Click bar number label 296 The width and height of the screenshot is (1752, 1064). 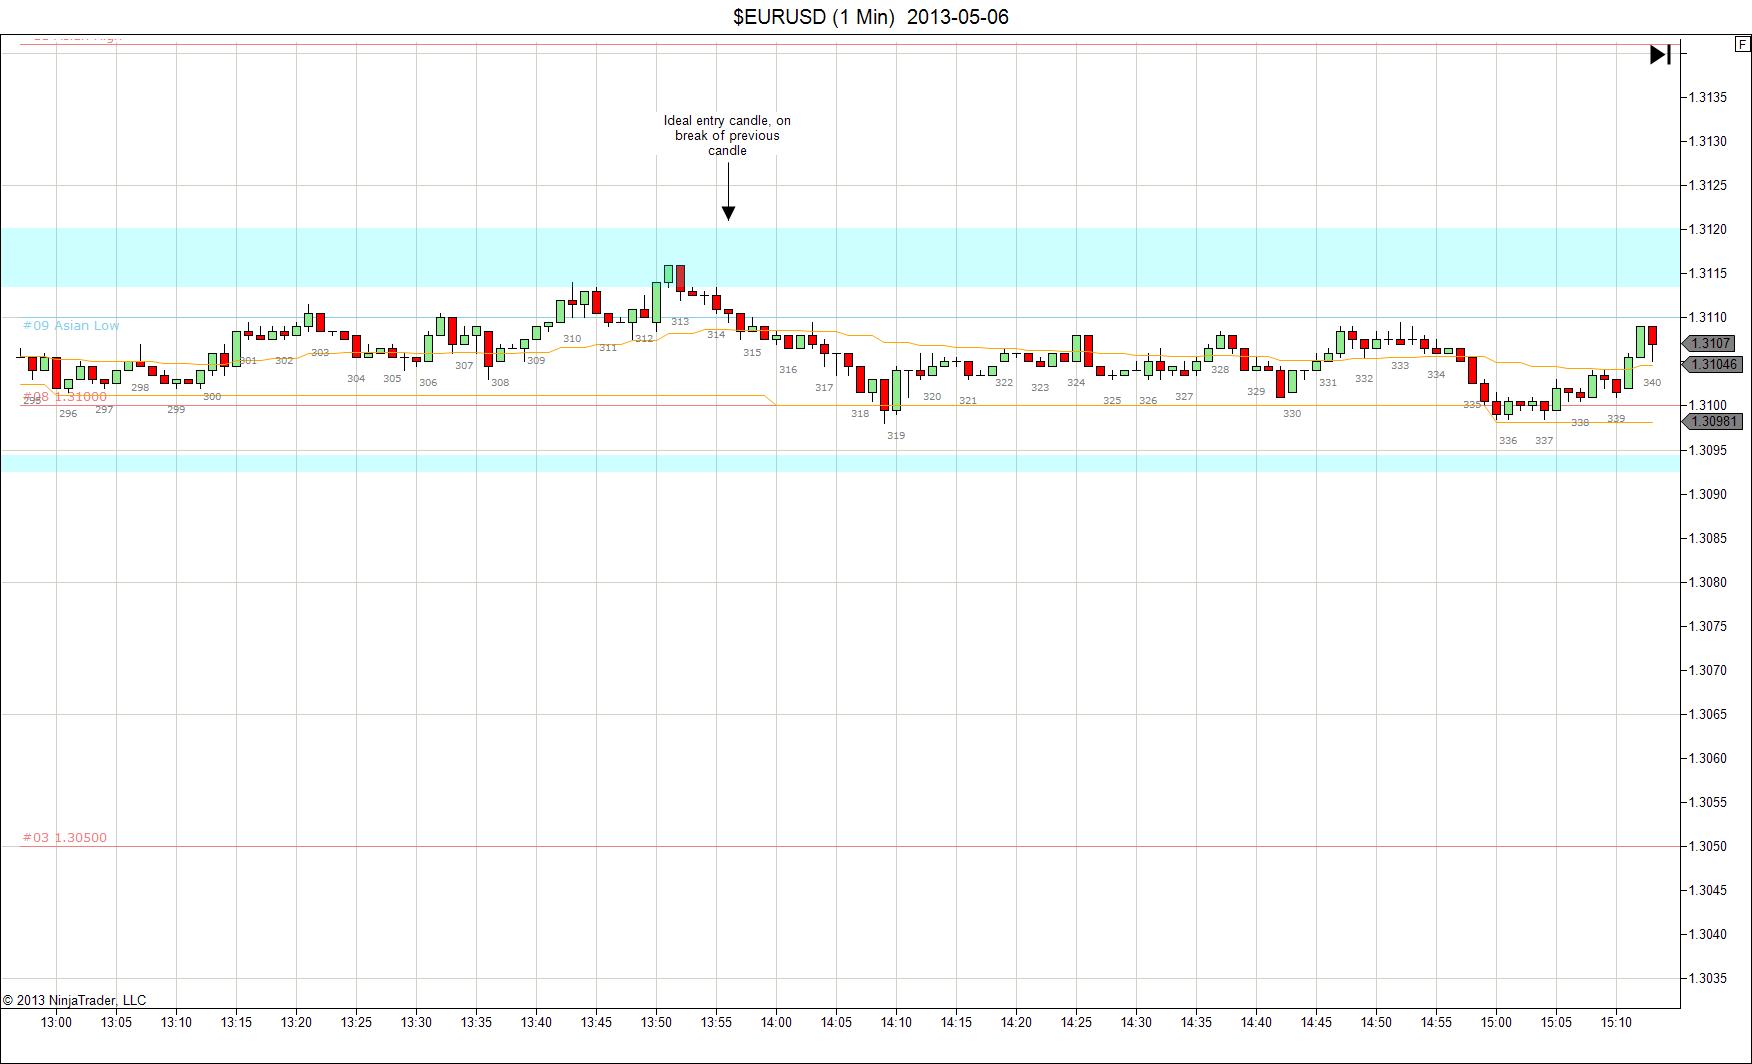click(68, 414)
